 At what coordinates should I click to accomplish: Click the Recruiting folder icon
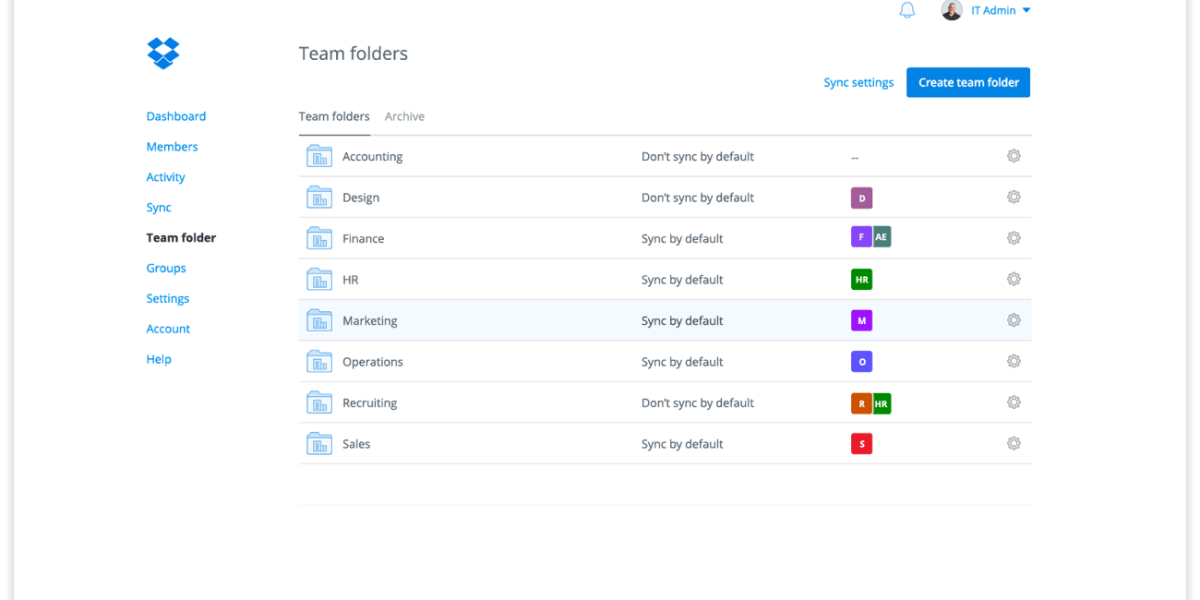click(319, 402)
